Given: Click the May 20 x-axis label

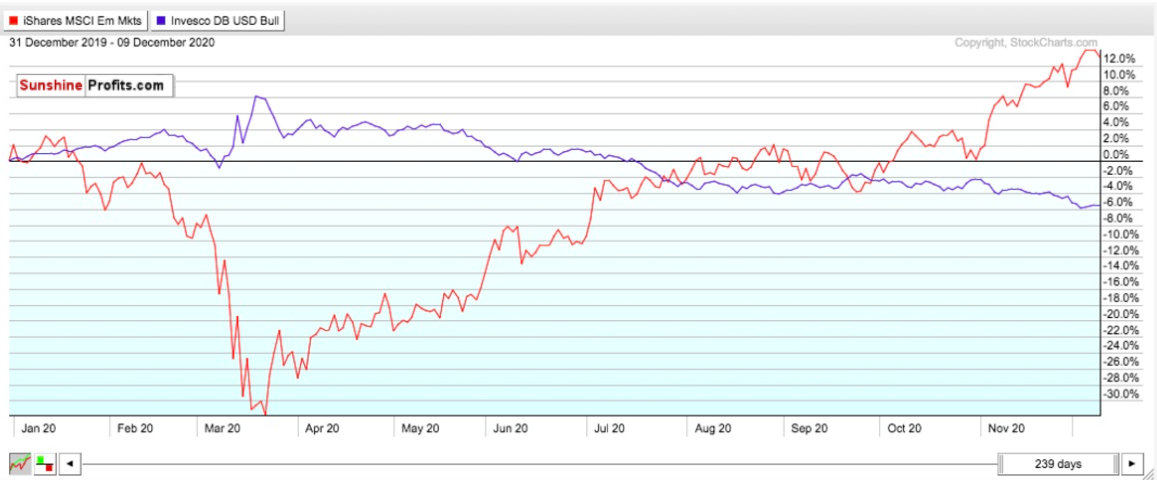Looking at the screenshot, I should pos(422,428).
